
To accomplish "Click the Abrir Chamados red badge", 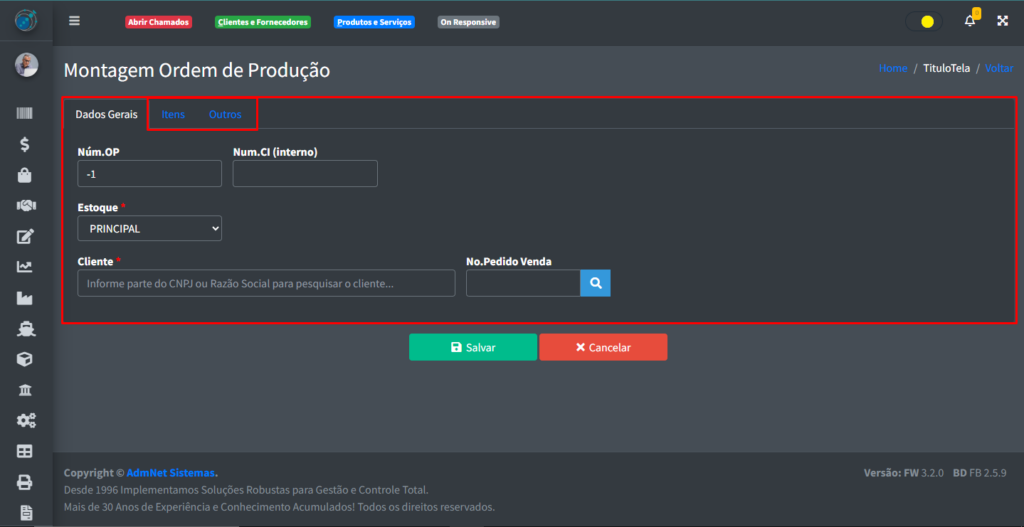I will [x=158, y=22].
